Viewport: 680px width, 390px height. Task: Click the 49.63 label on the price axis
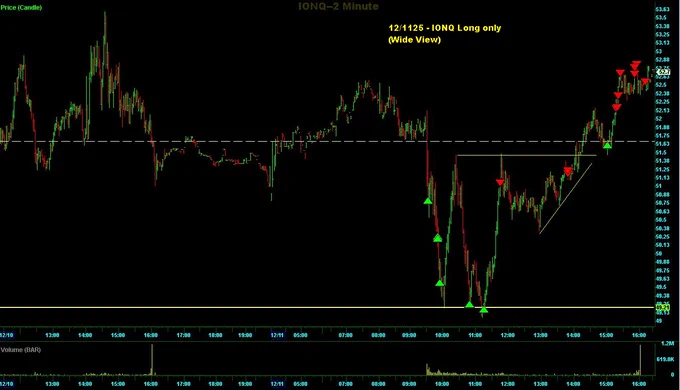(x=662, y=279)
